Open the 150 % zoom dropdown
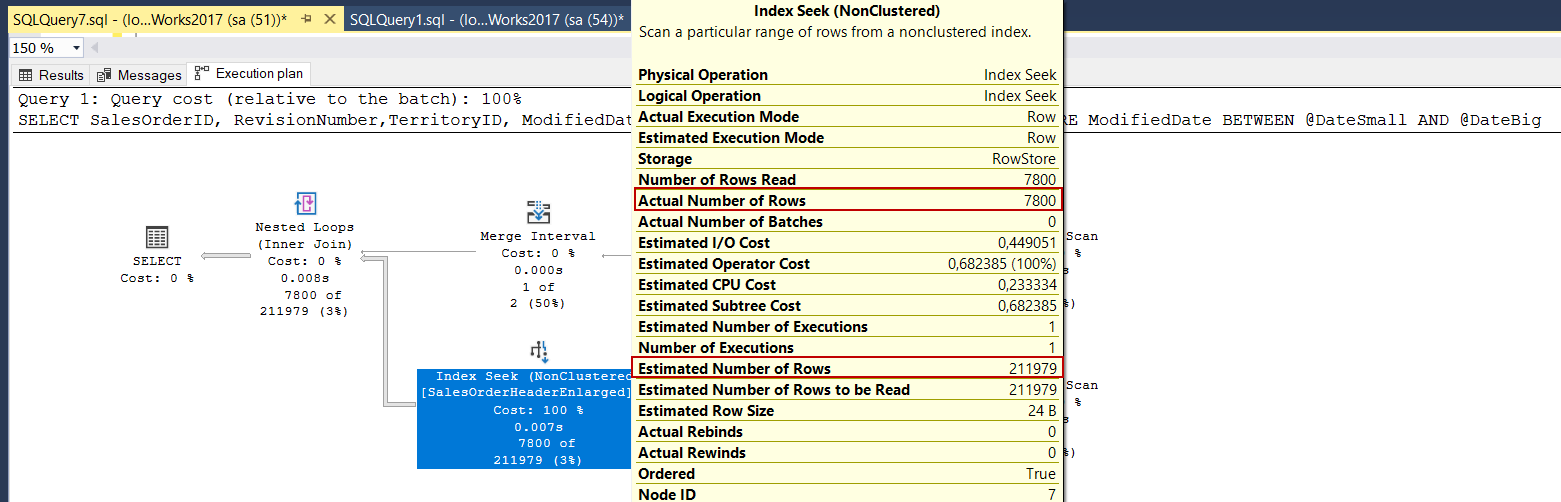Image resolution: width=1561 pixels, height=502 pixels. coord(76,48)
